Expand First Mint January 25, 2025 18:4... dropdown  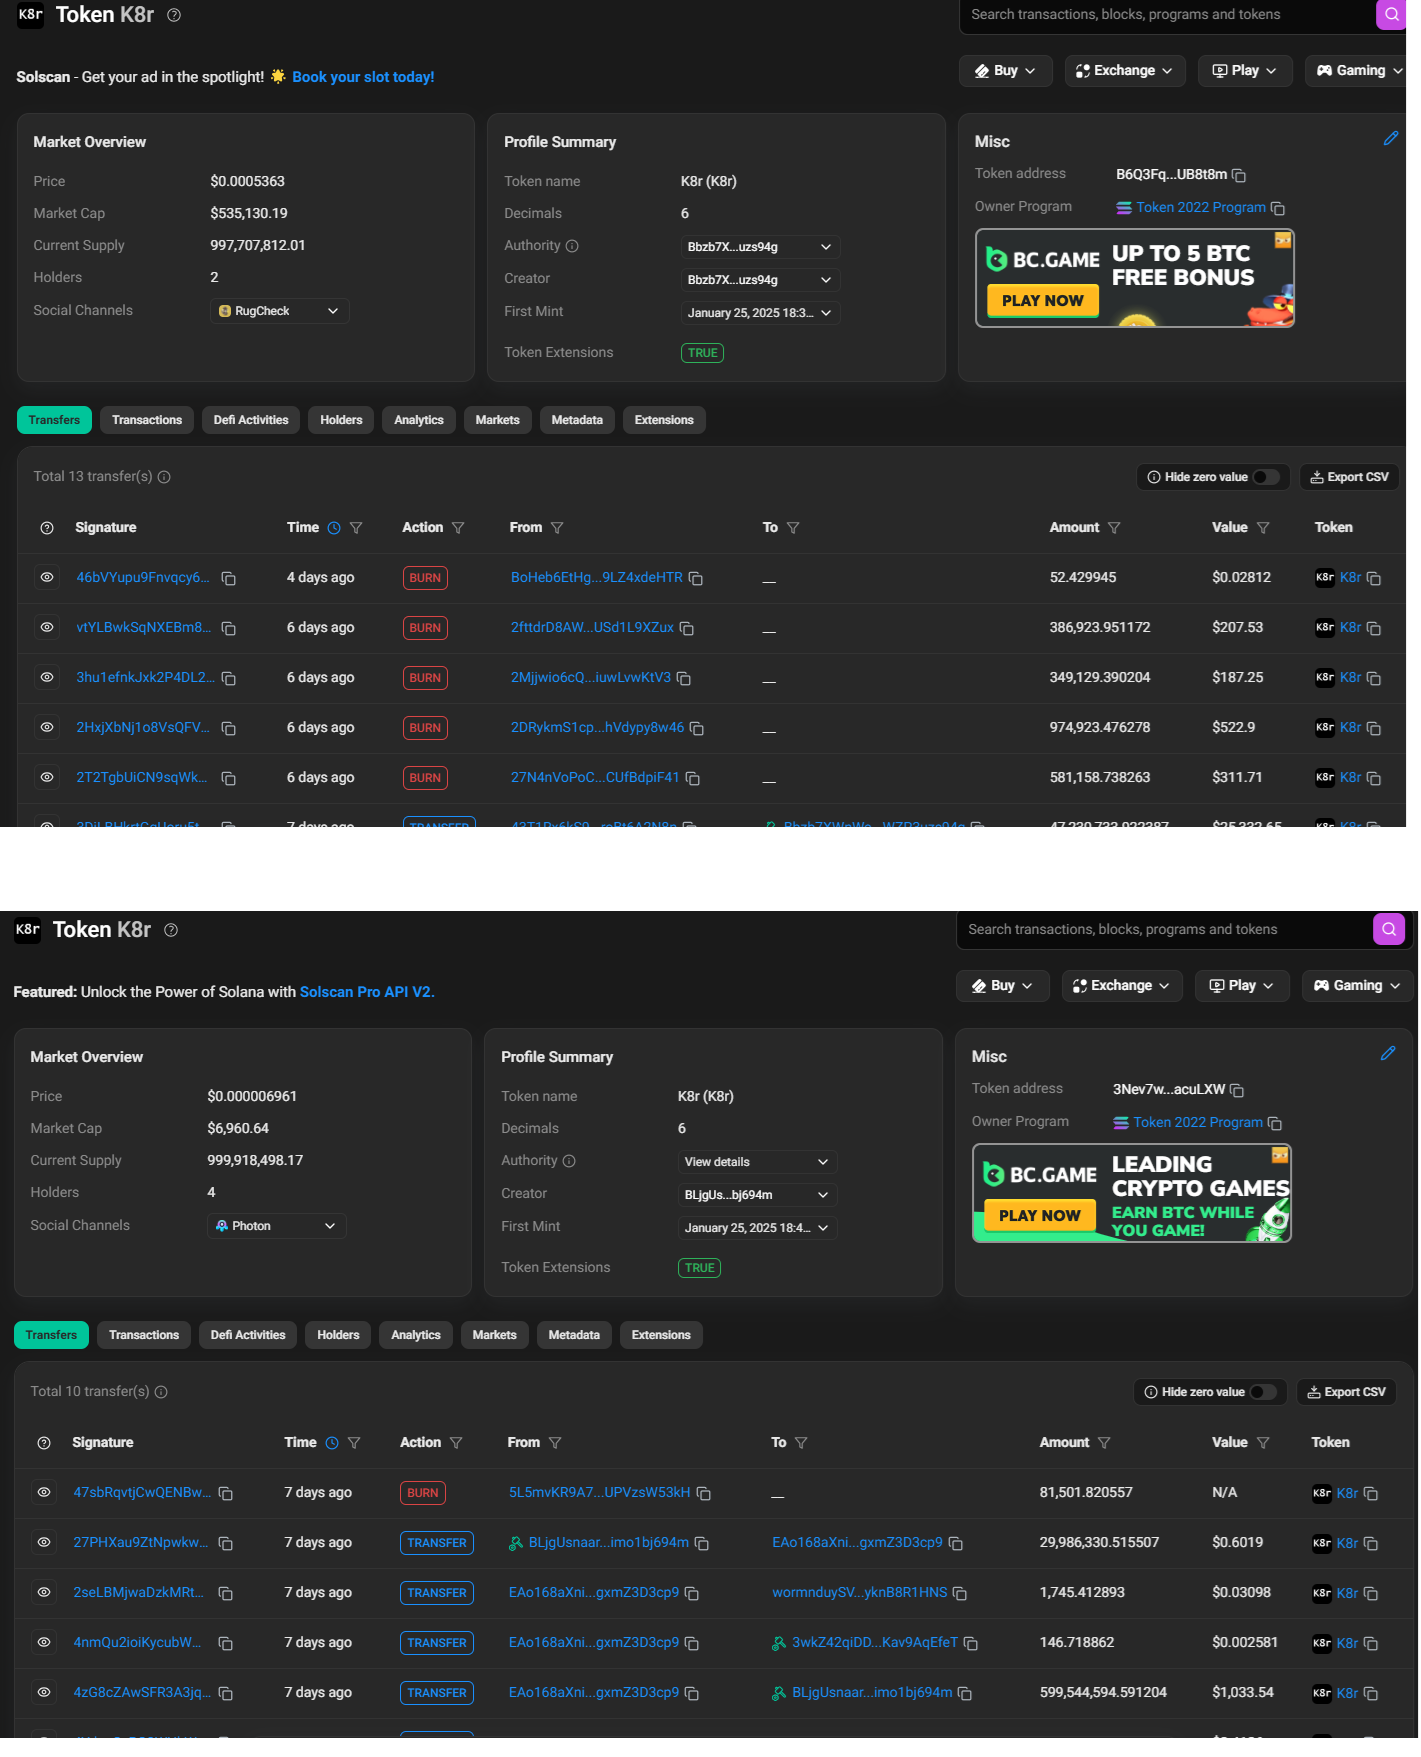pyautogui.click(x=757, y=1228)
